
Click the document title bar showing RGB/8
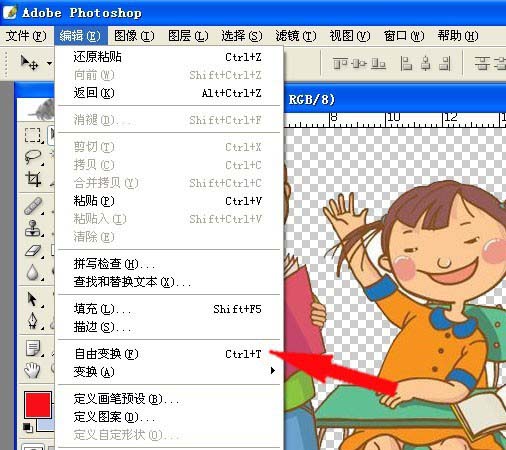(x=395, y=99)
